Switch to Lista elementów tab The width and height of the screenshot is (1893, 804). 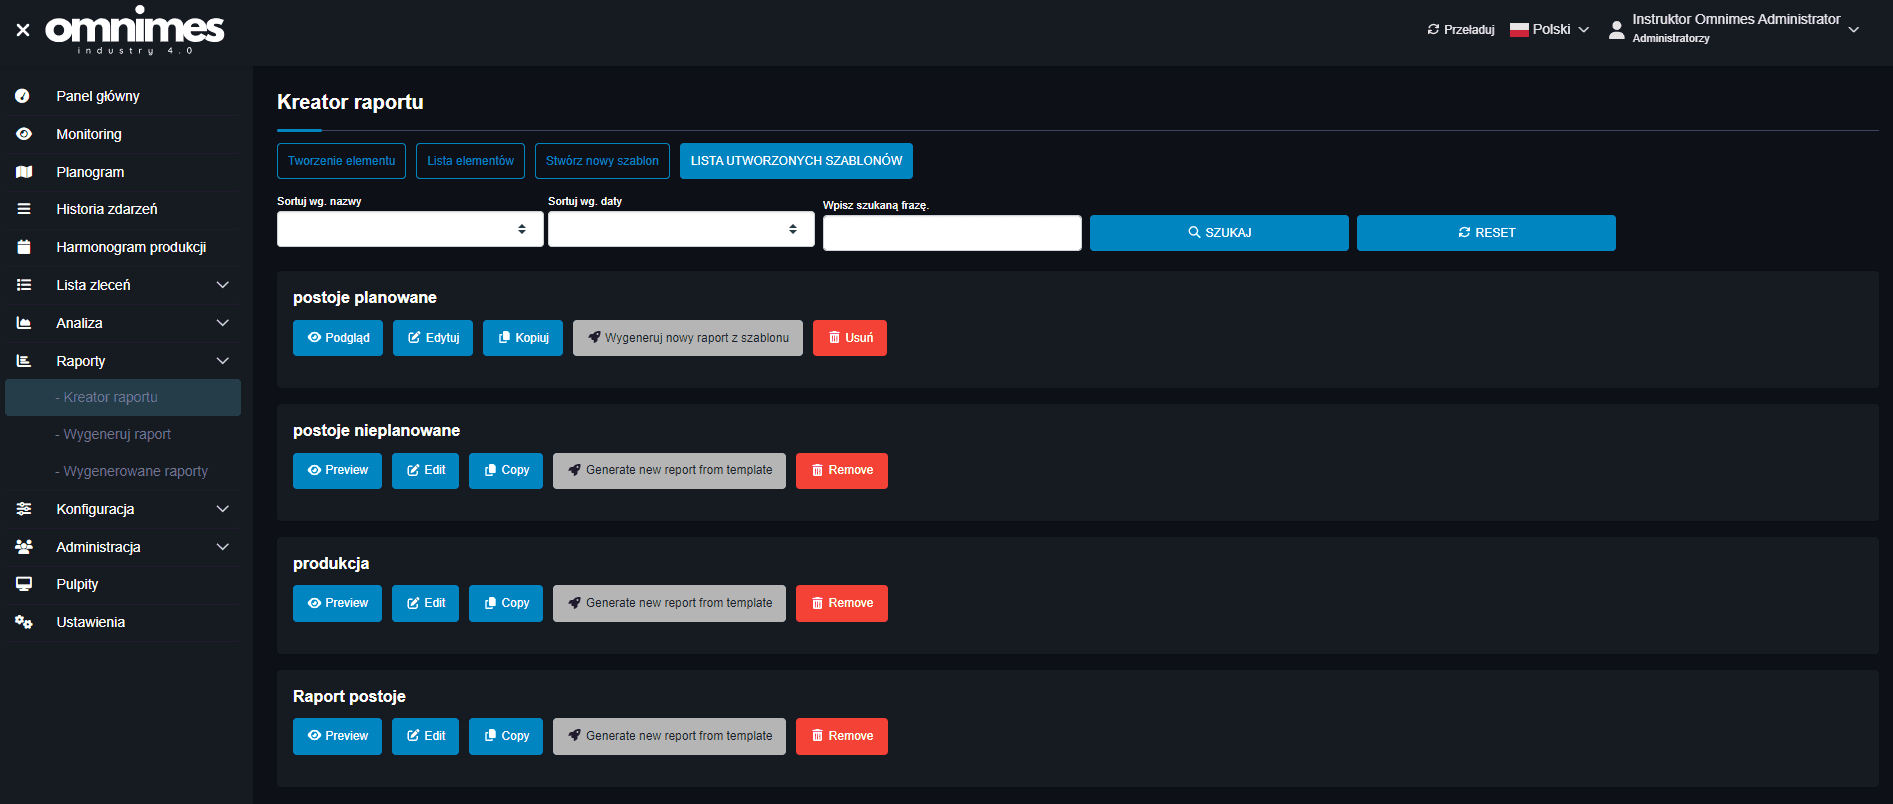coord(470,161)
